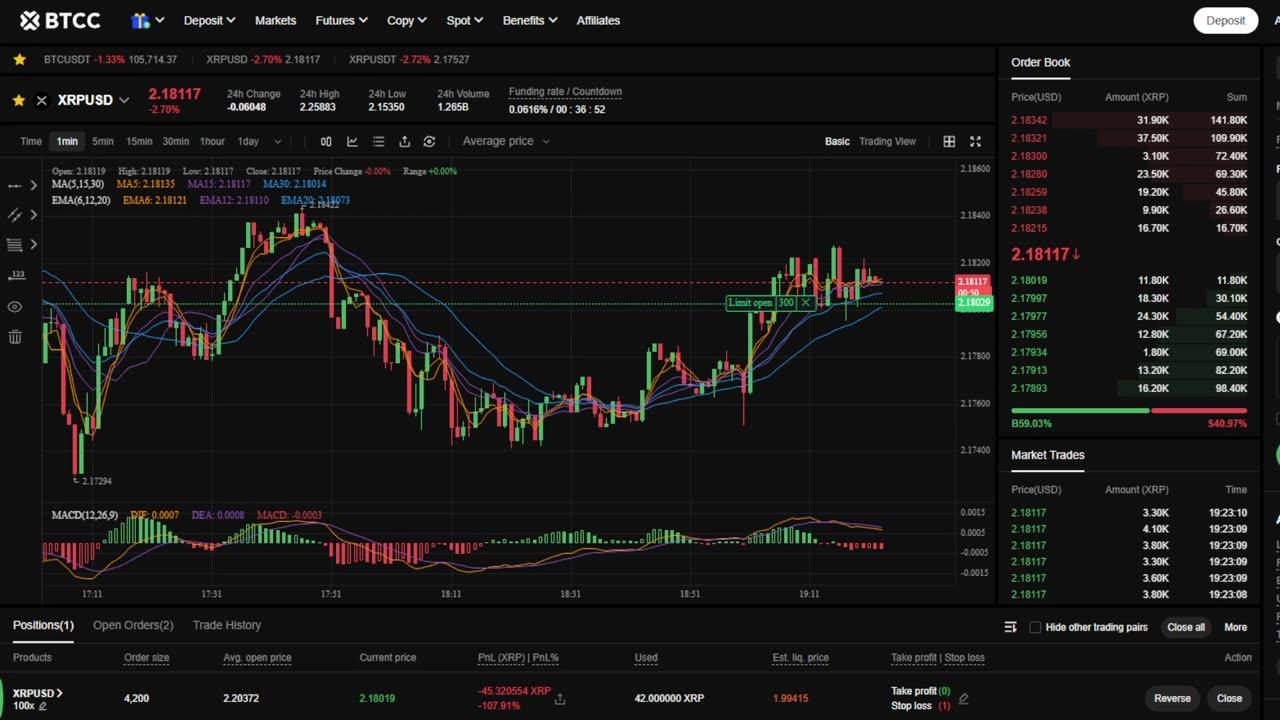Cancel the Limit open 300 order on chart

click(x=805, y=302)
